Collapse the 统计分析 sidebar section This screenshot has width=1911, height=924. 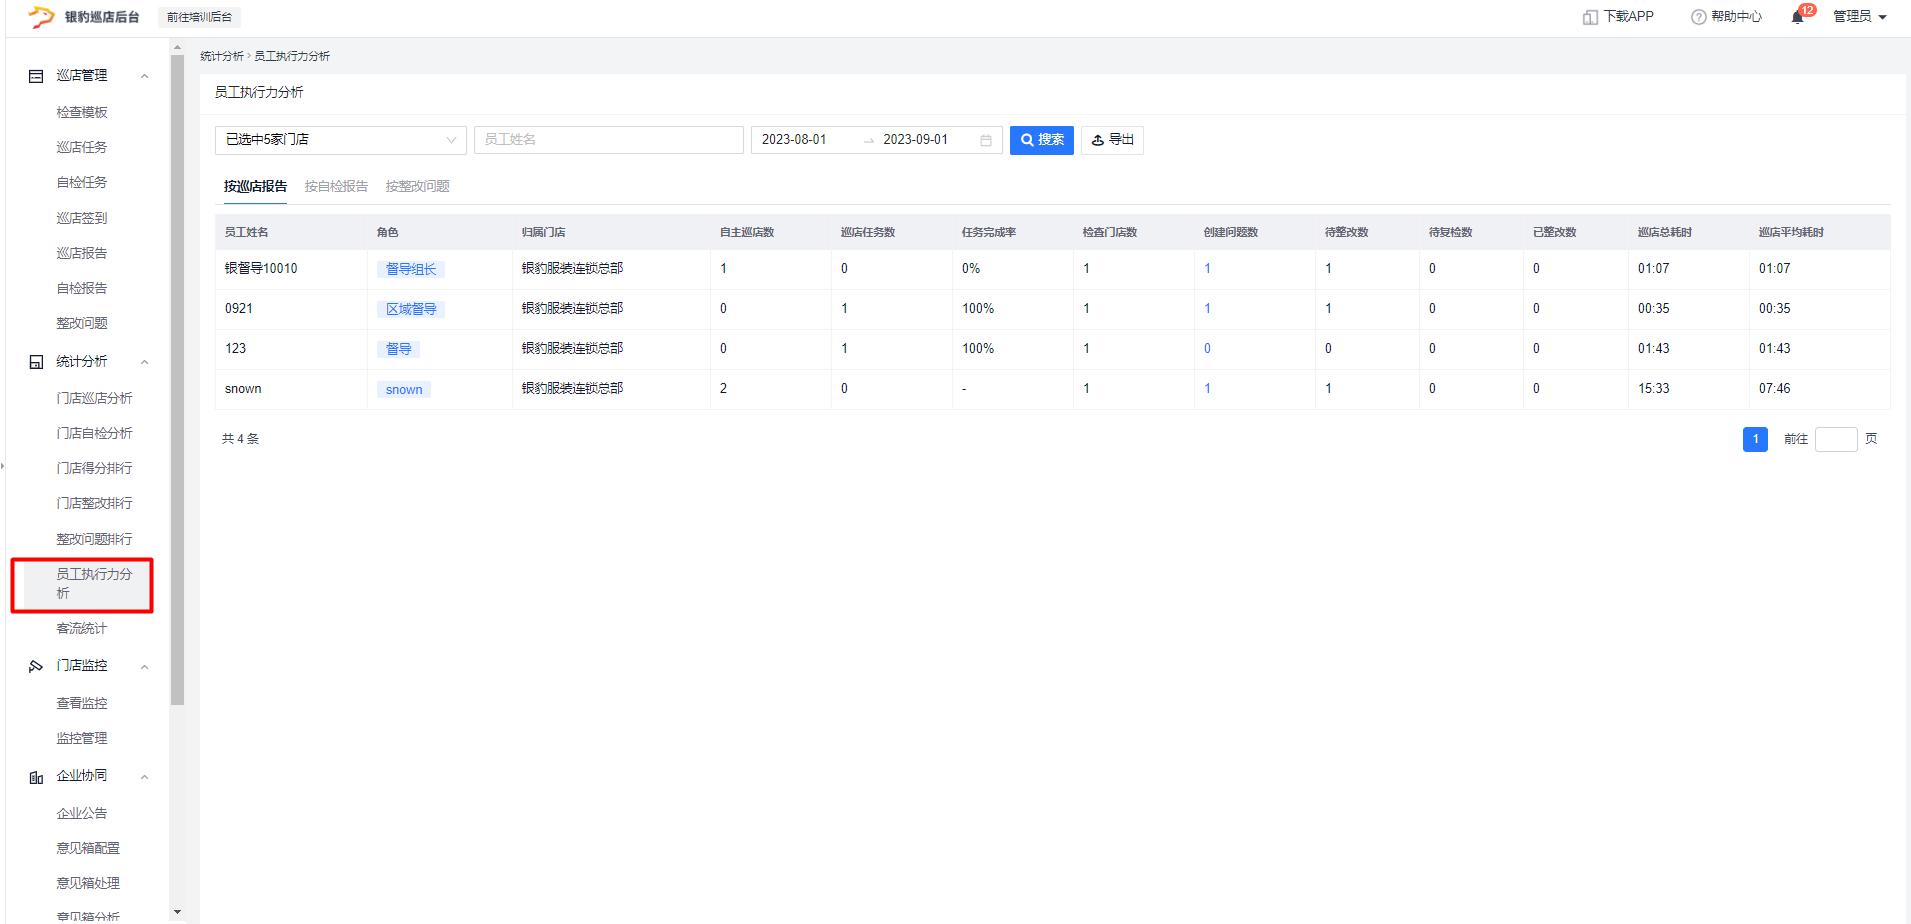144,362
